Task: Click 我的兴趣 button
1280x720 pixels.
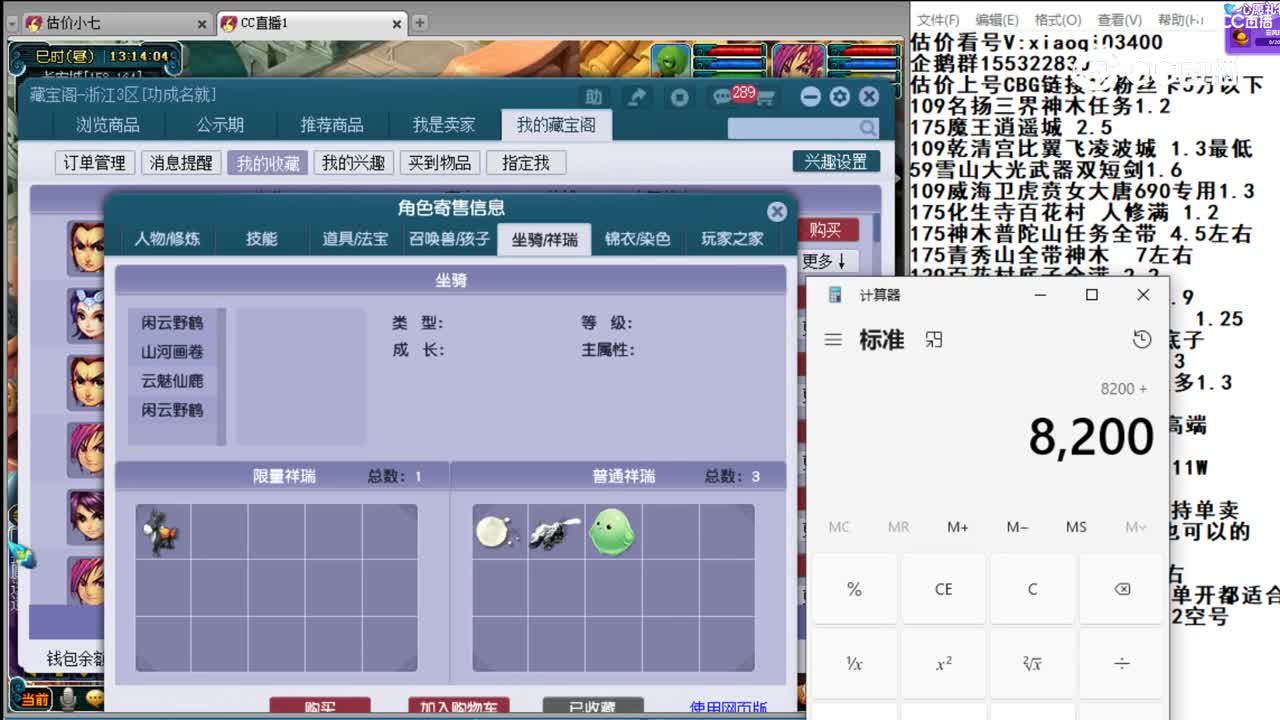Action: [353, 163]
